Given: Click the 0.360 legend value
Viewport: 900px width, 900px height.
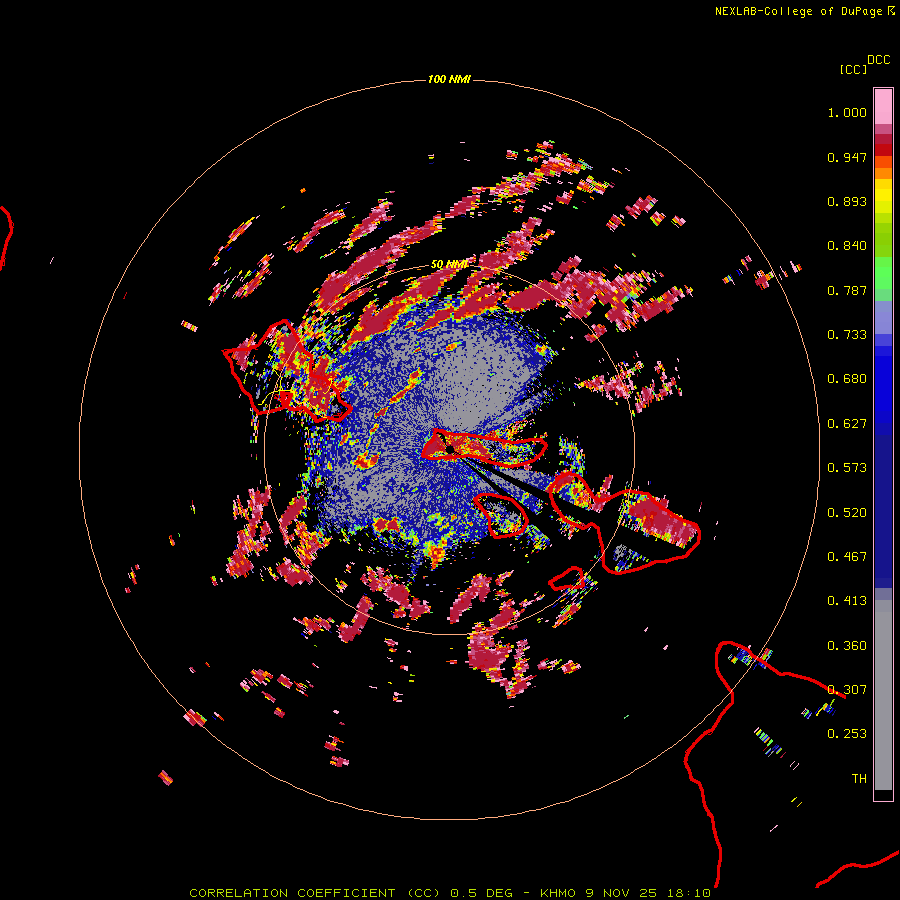Looking at the screenshot, I should [847, 646].
